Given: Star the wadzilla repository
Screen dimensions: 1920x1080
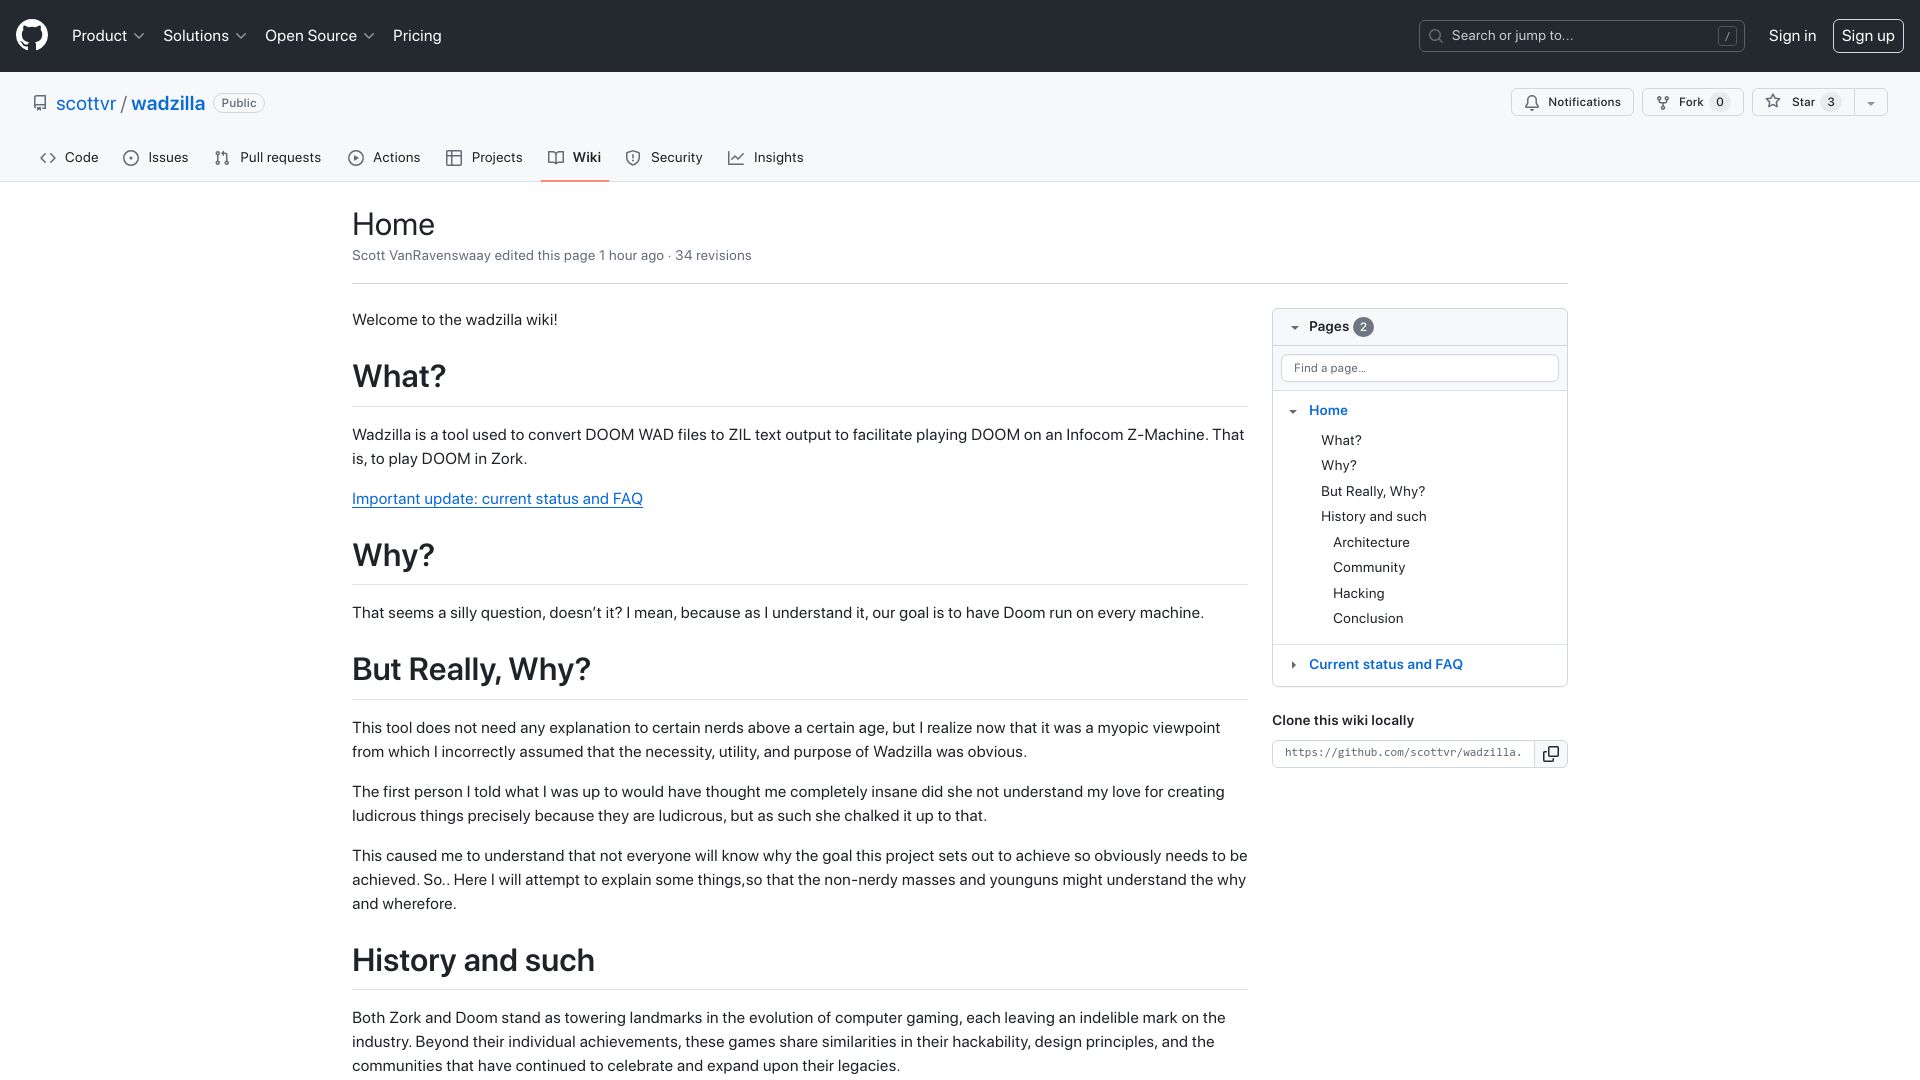Looking at the screenshot, I should click(x=1803, y=102).
